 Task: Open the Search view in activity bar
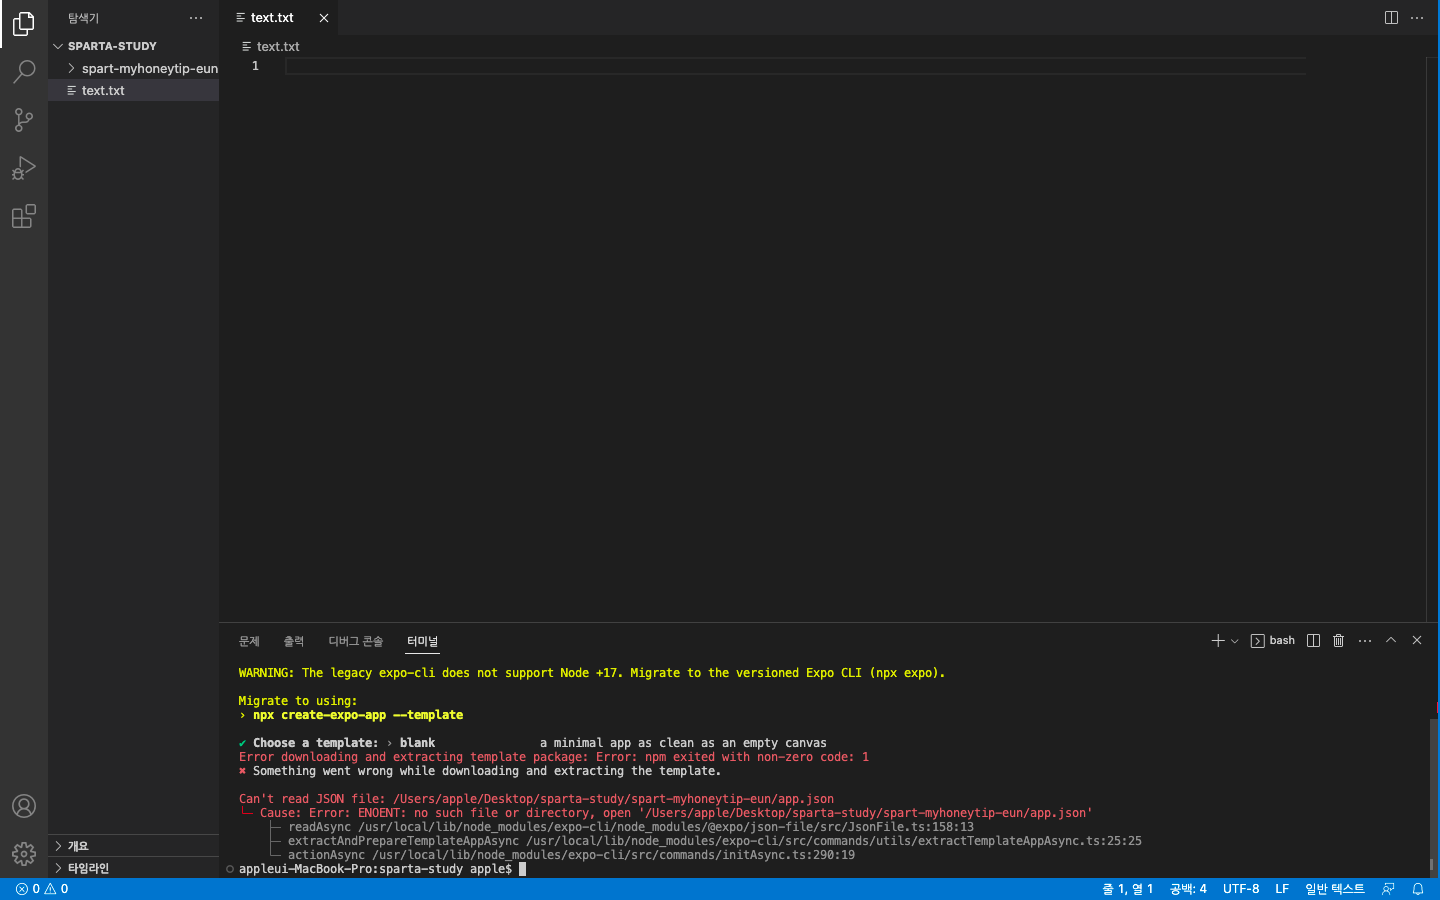click(24, 72)
